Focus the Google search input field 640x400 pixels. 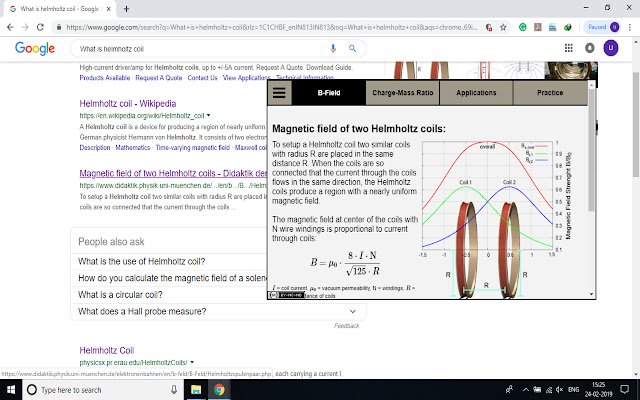click(x=200, y=49)
